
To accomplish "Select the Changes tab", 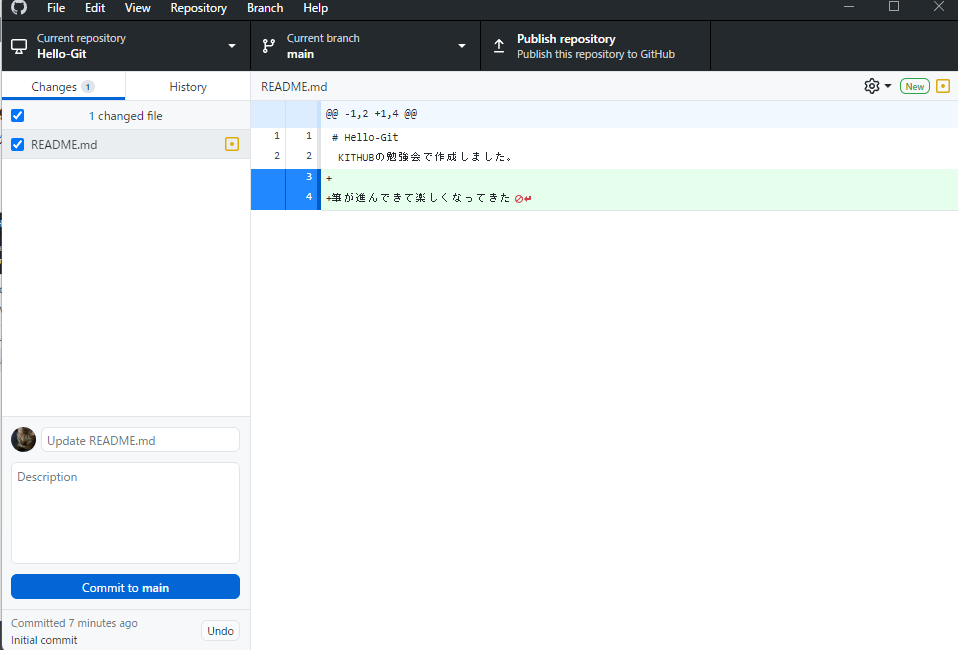I will point(63,86).
